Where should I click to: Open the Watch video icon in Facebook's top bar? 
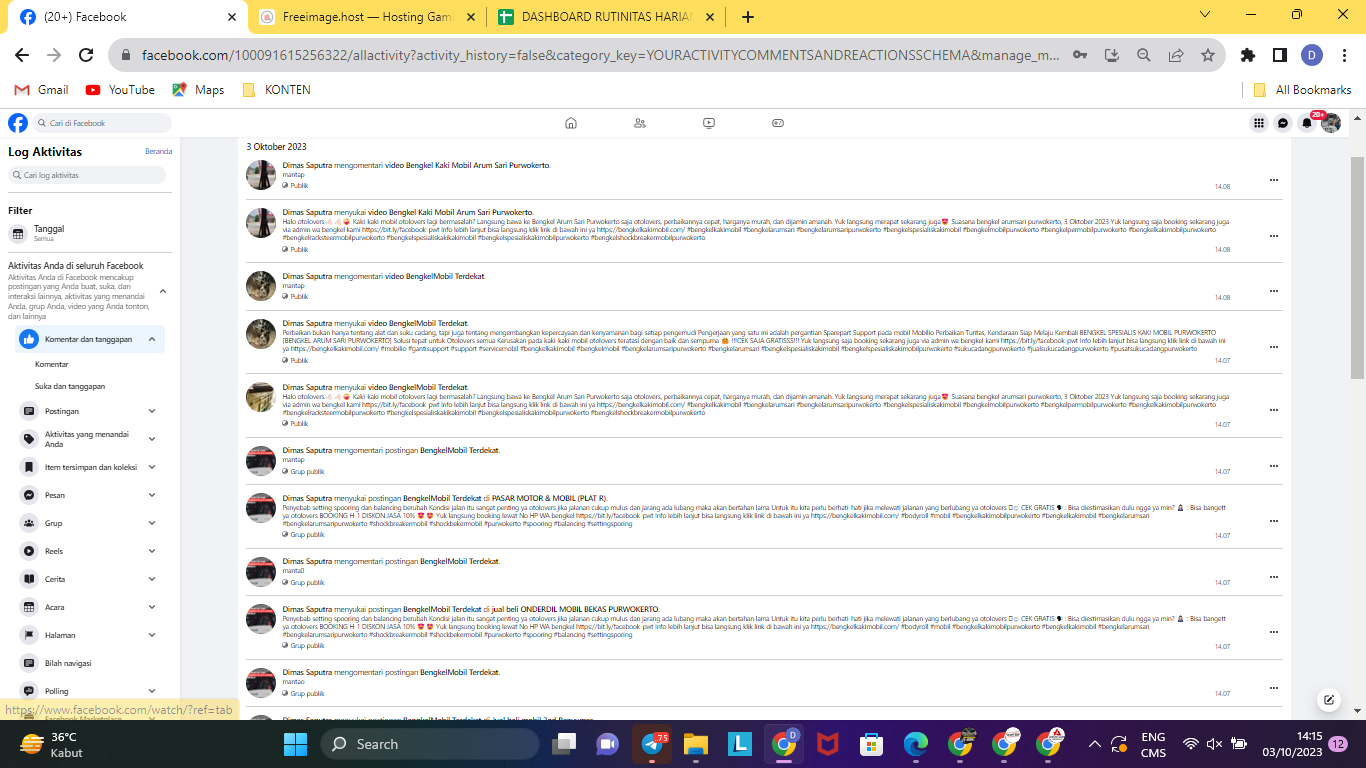(709, 123)
